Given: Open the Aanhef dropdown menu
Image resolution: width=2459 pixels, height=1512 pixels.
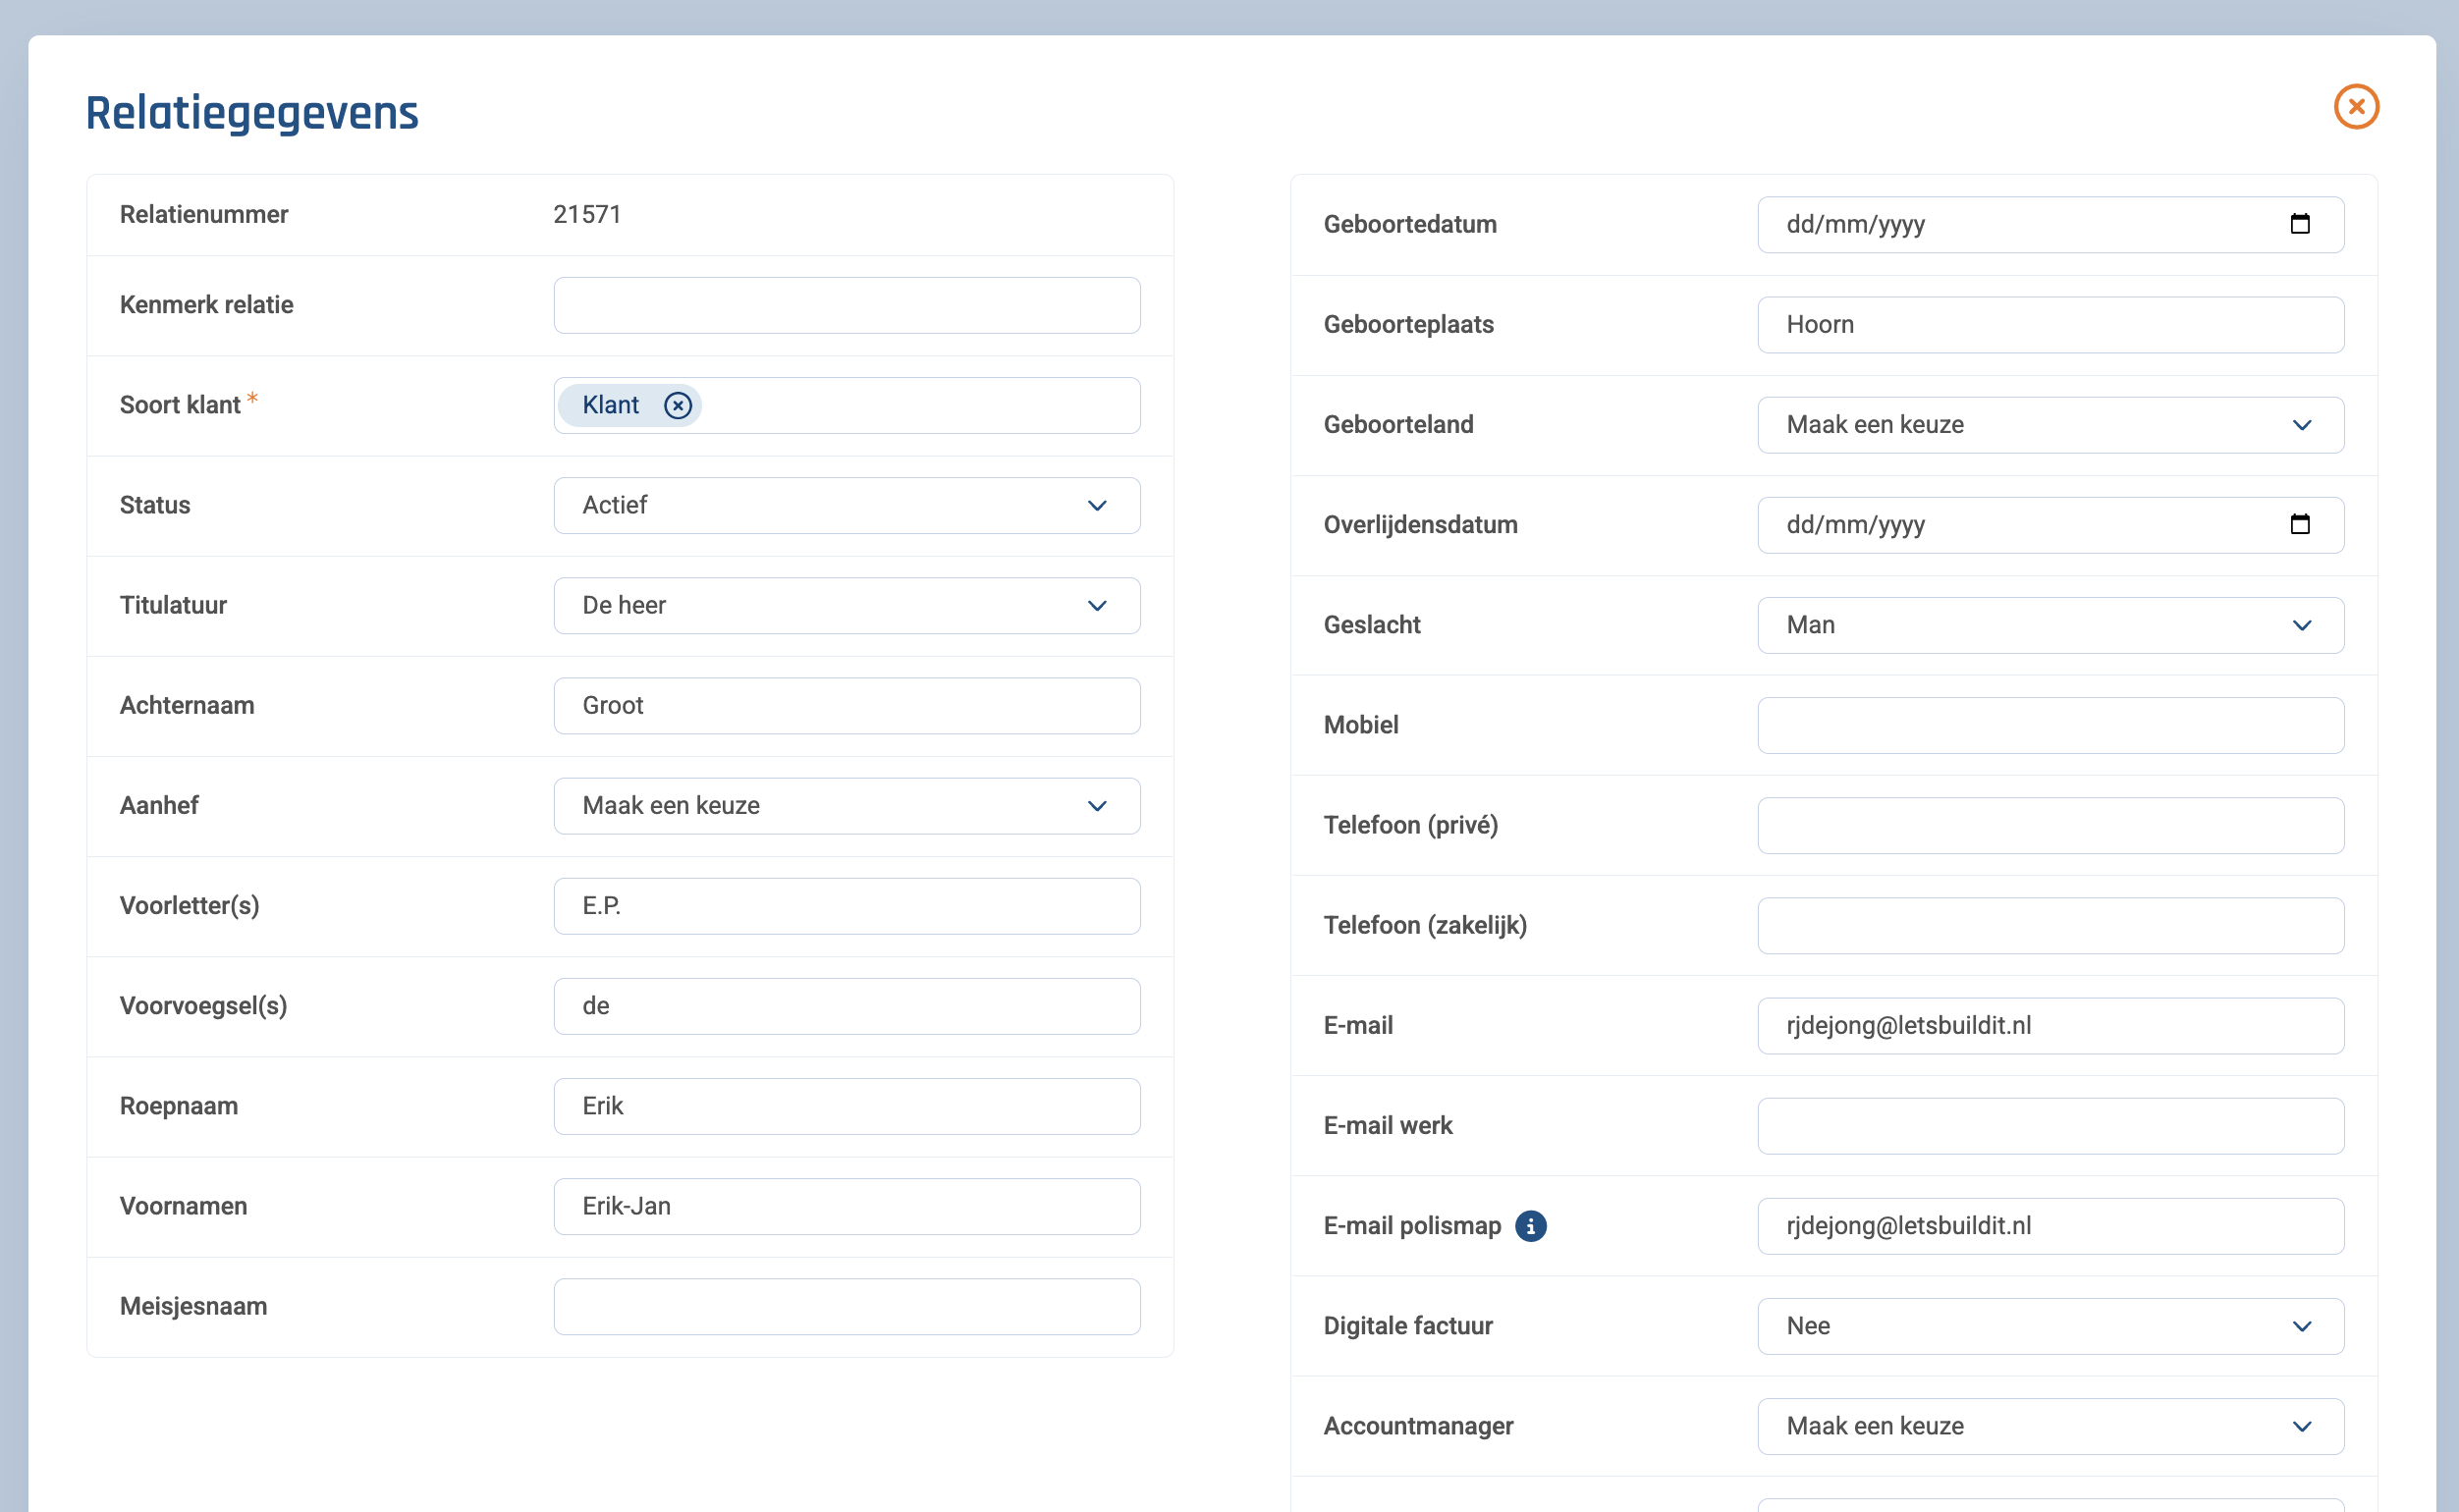Looking at the screenshot, I should [x=846, y=805].
